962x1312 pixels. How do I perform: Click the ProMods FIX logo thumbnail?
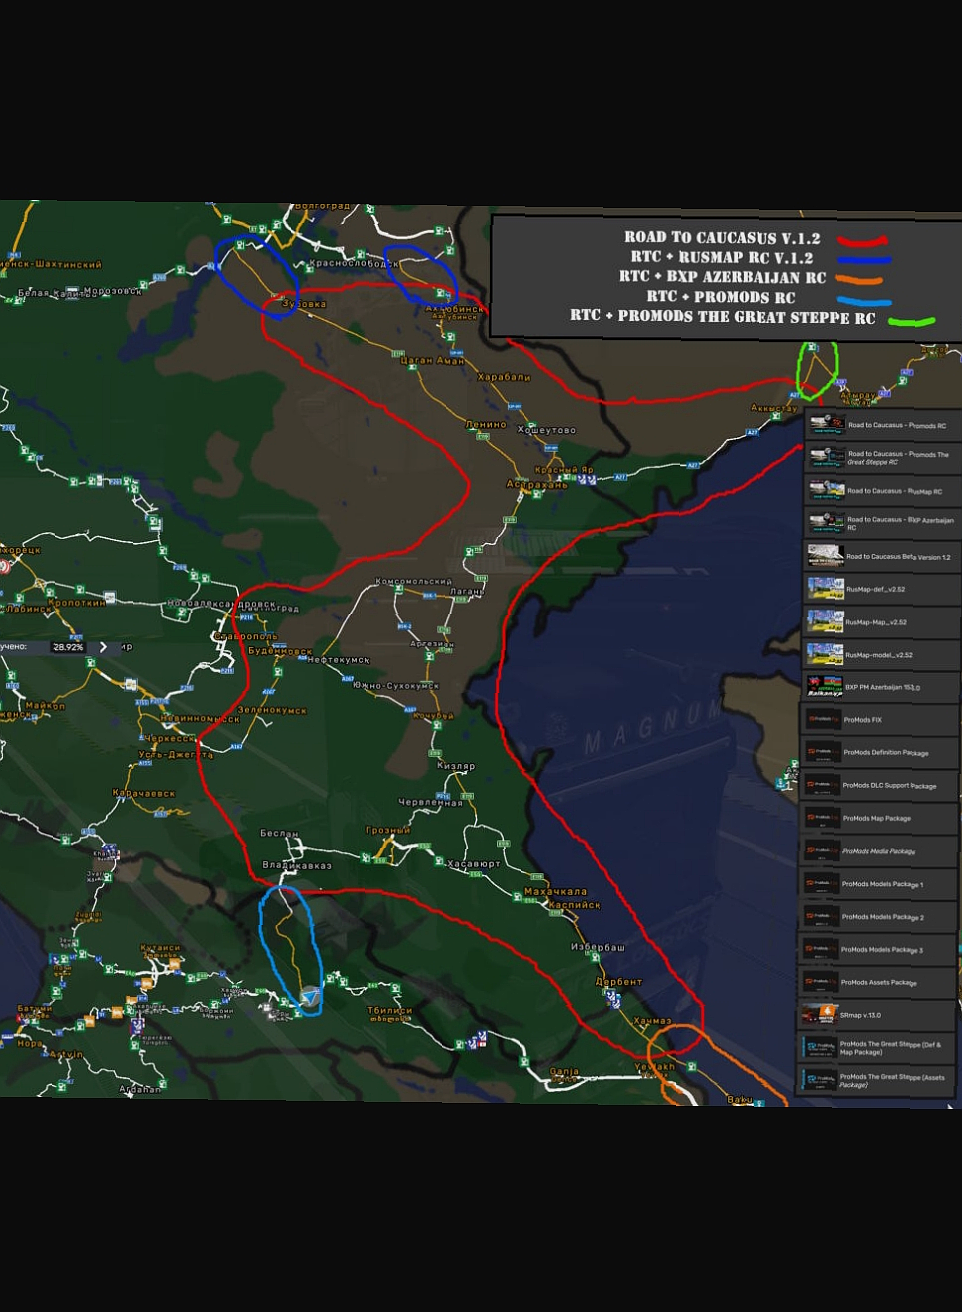pyautogui.click(x=822, y=719)
